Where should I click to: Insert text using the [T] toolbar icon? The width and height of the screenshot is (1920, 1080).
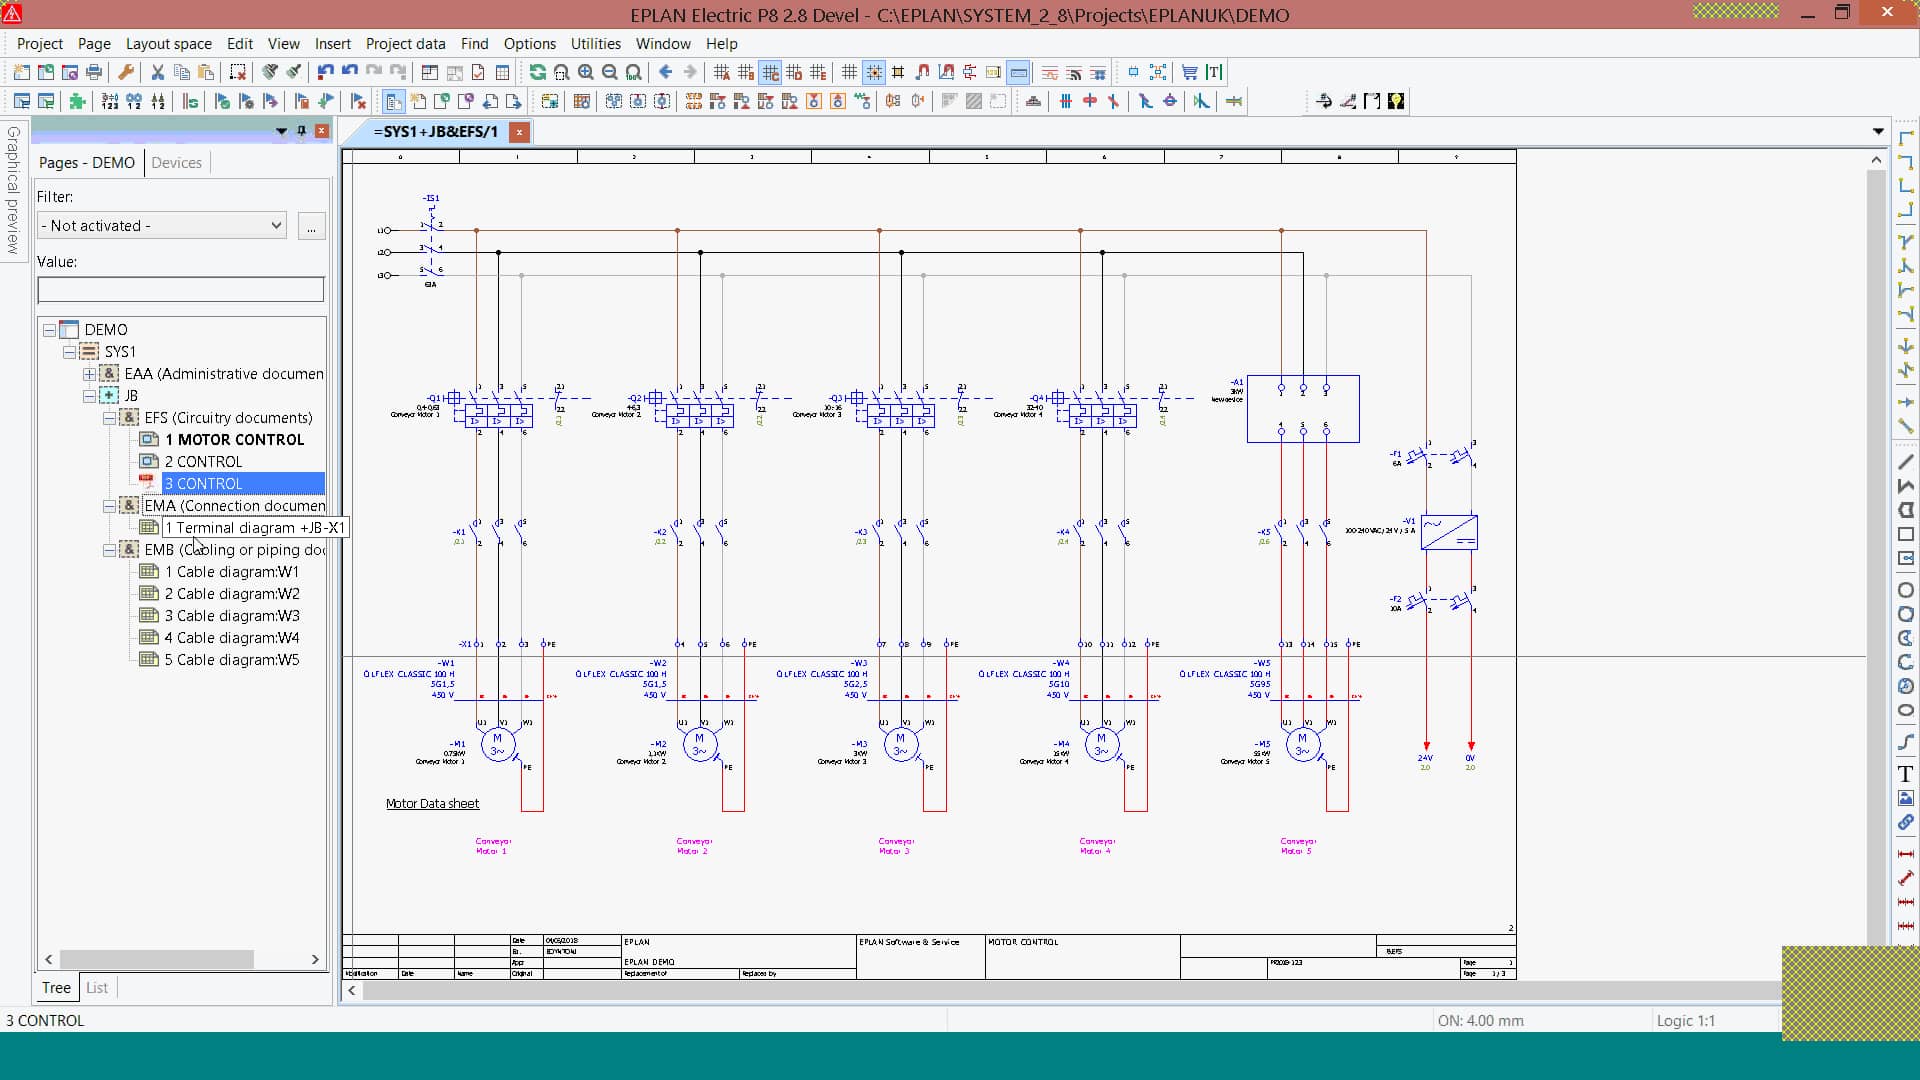pos(1214,72)
